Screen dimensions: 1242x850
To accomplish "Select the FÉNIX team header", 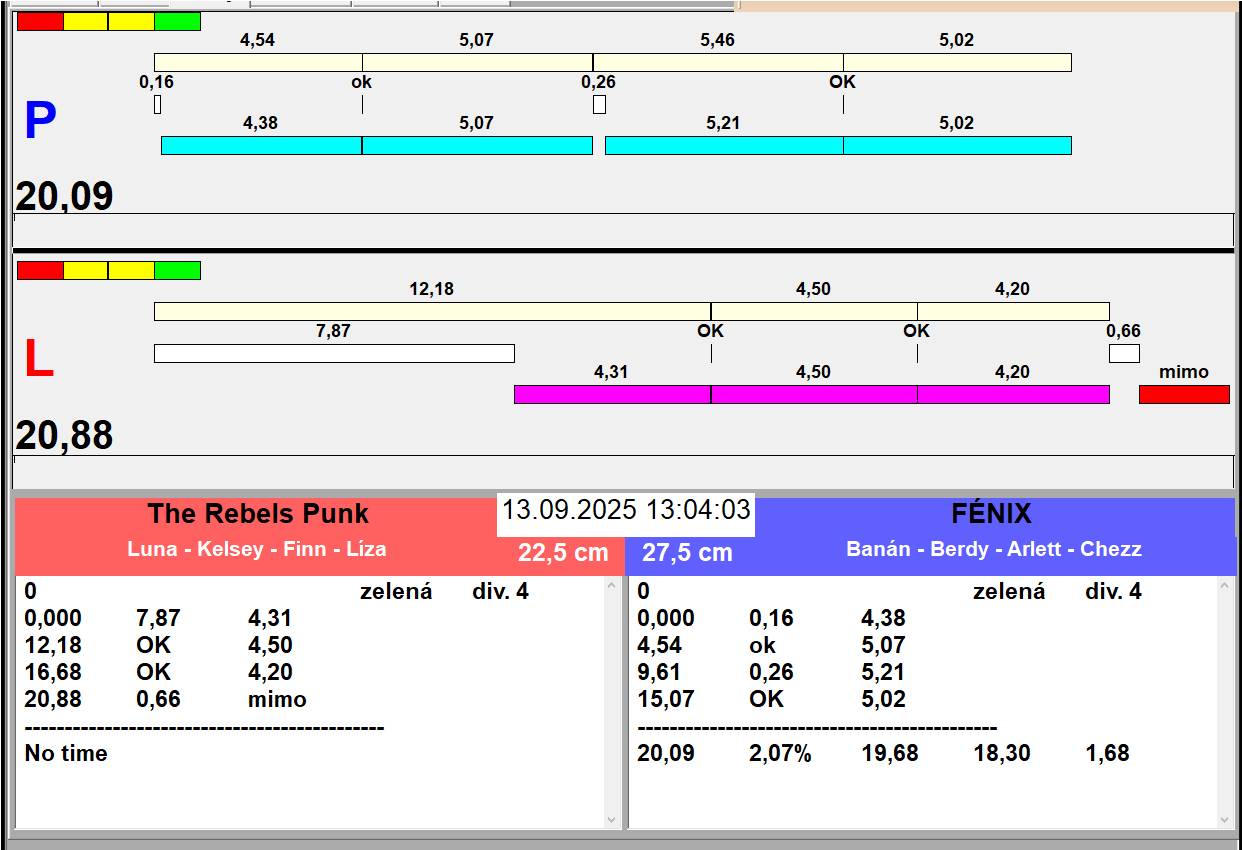I will 990,515.
